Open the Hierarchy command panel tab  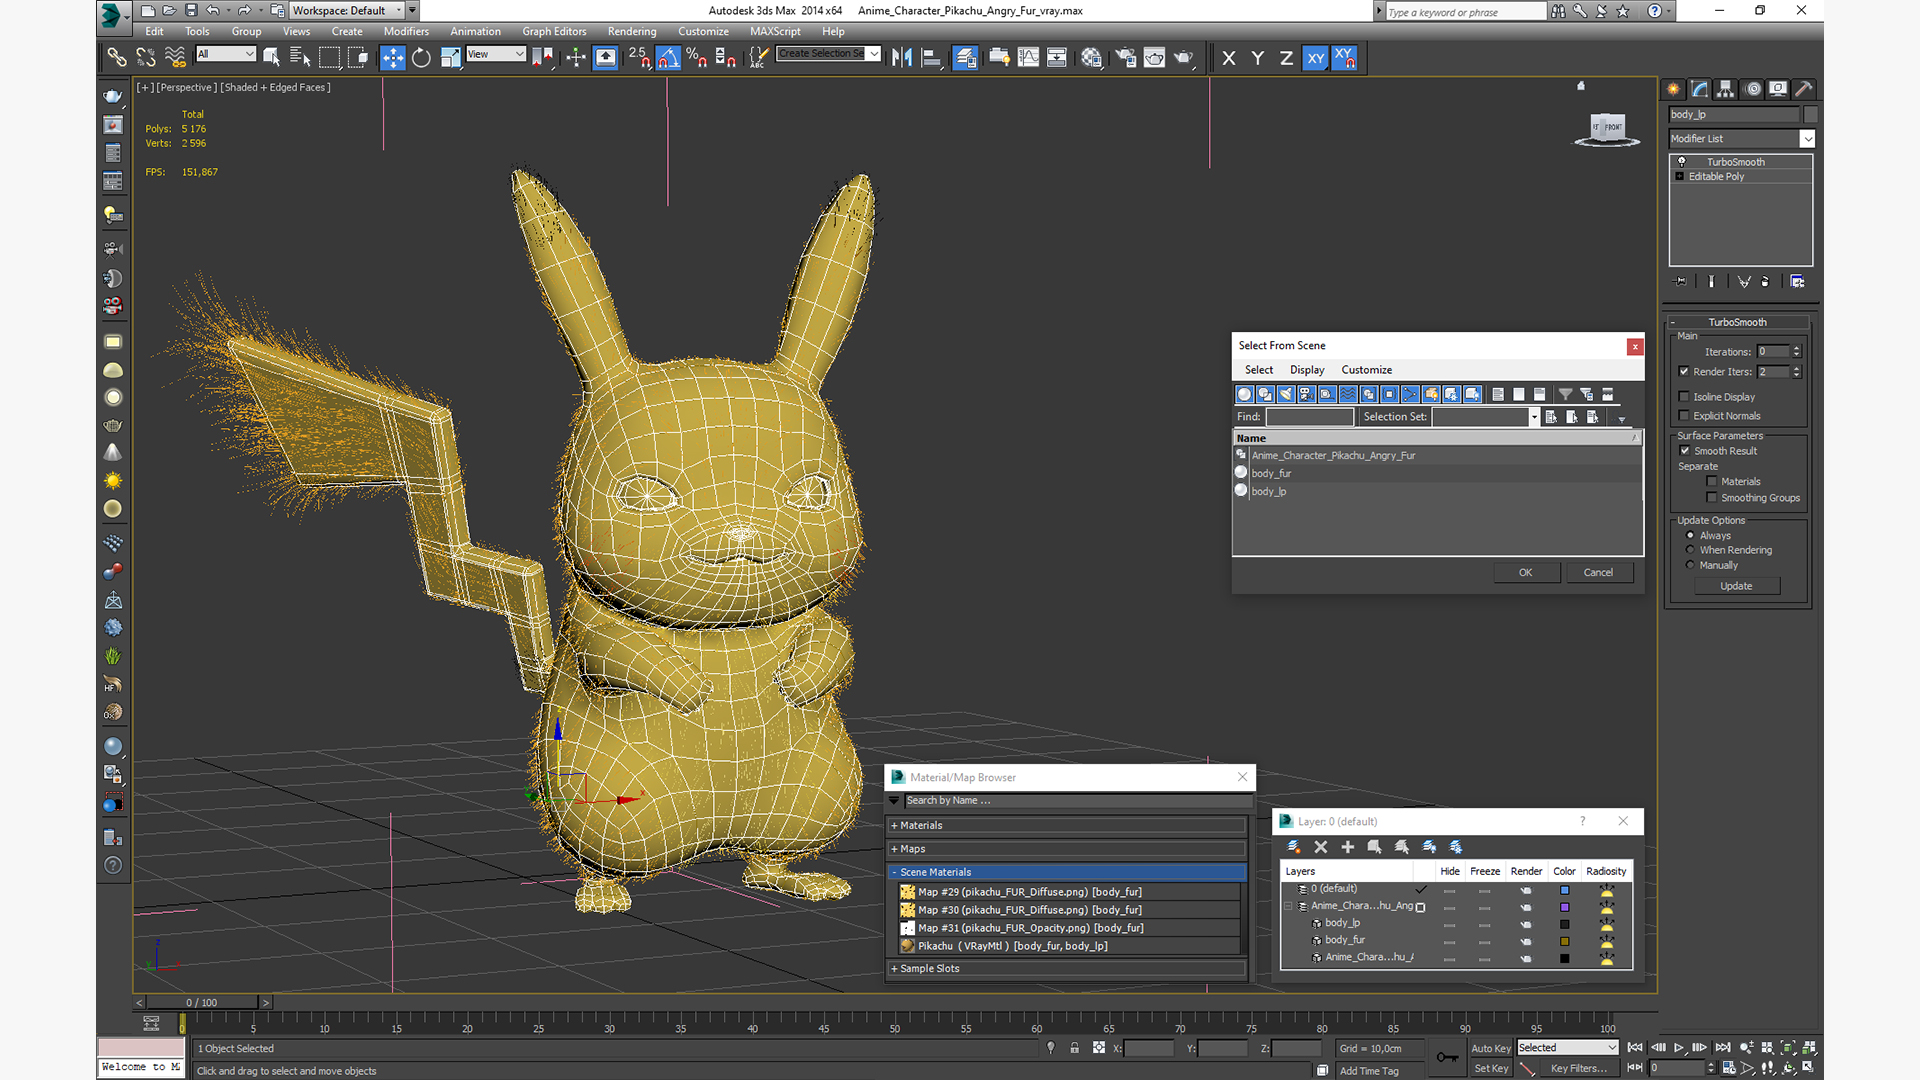tap(1725, 89)
